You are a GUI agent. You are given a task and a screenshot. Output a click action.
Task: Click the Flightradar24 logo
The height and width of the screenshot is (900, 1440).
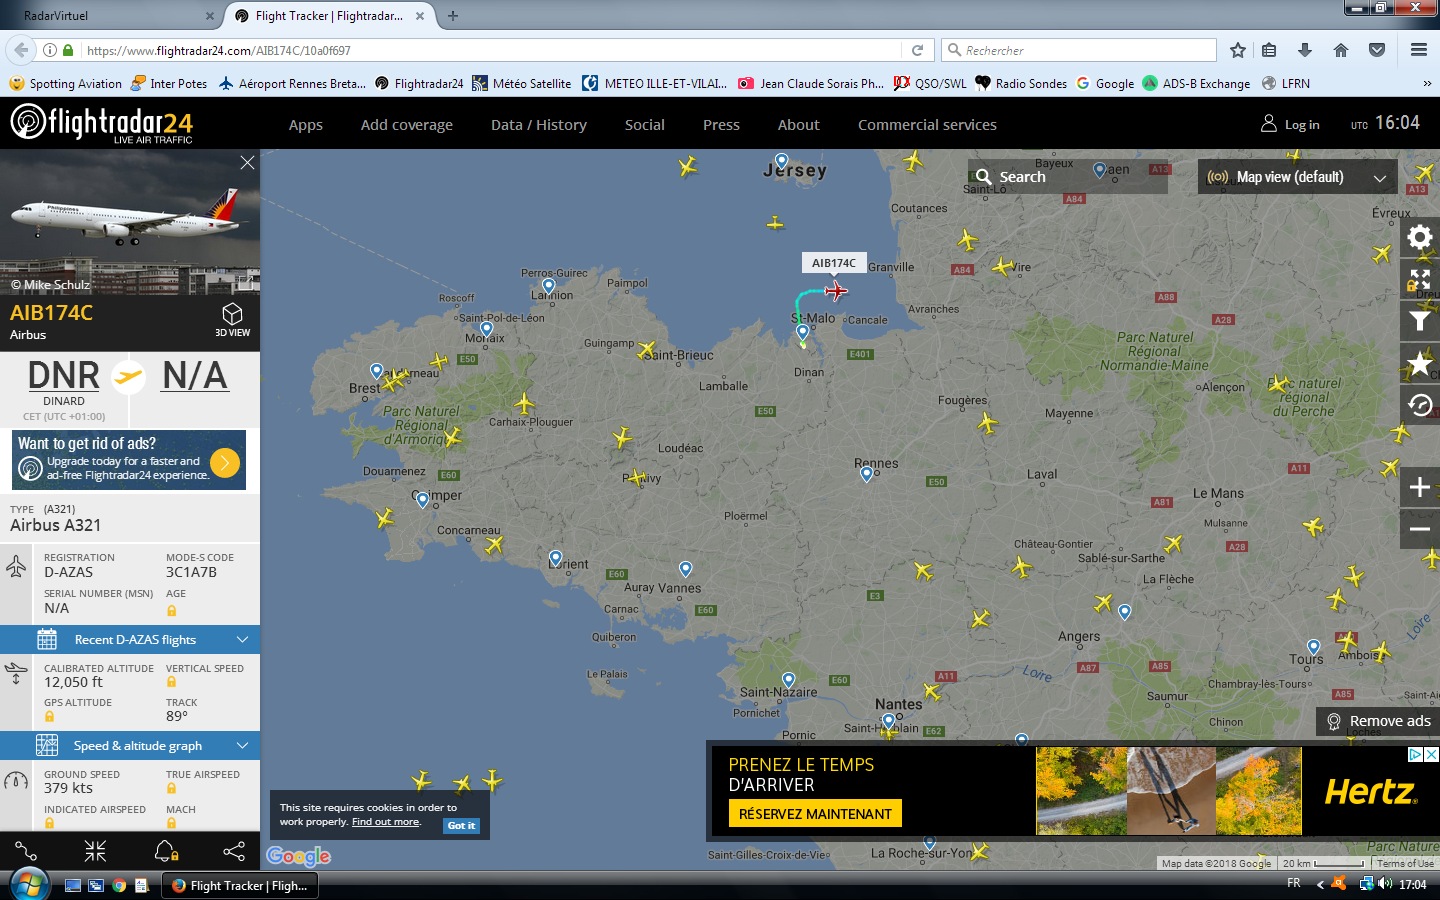101,124
